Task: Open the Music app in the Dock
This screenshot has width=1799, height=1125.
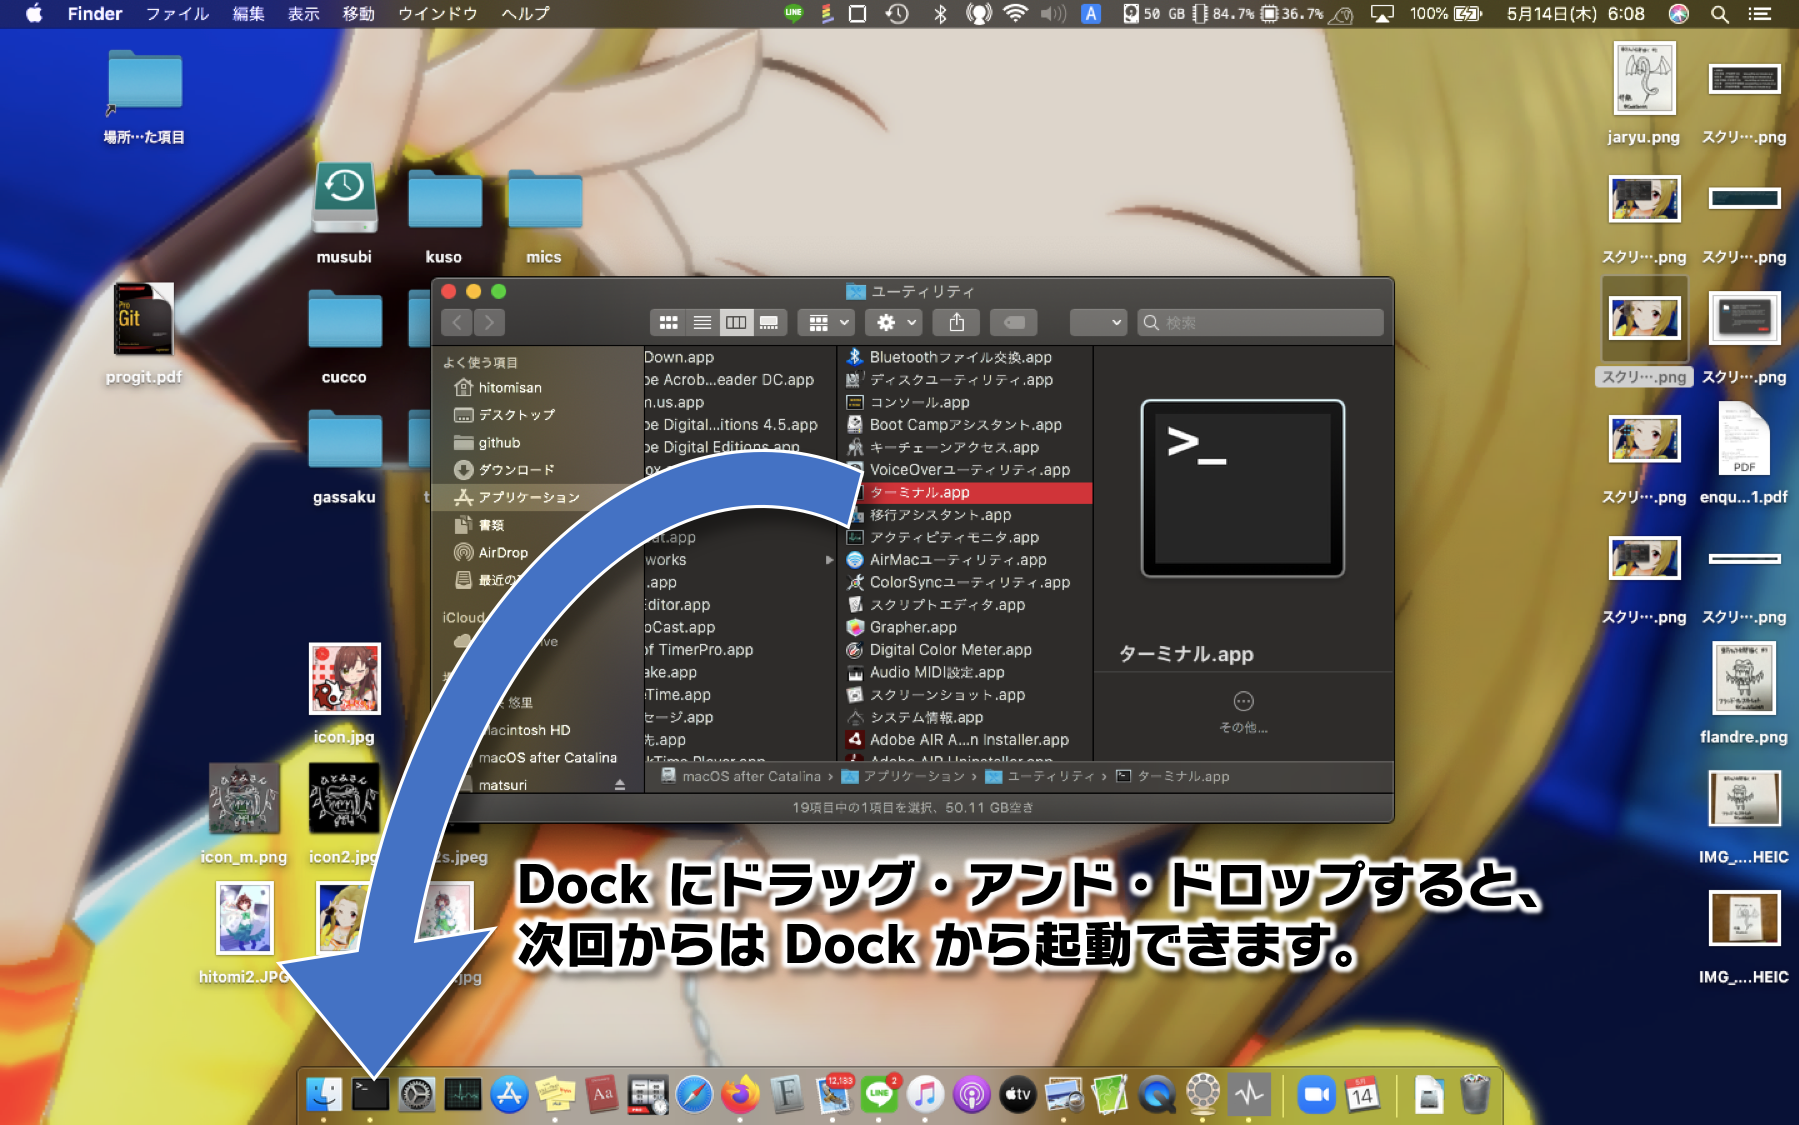Action: pos(925,1094)
